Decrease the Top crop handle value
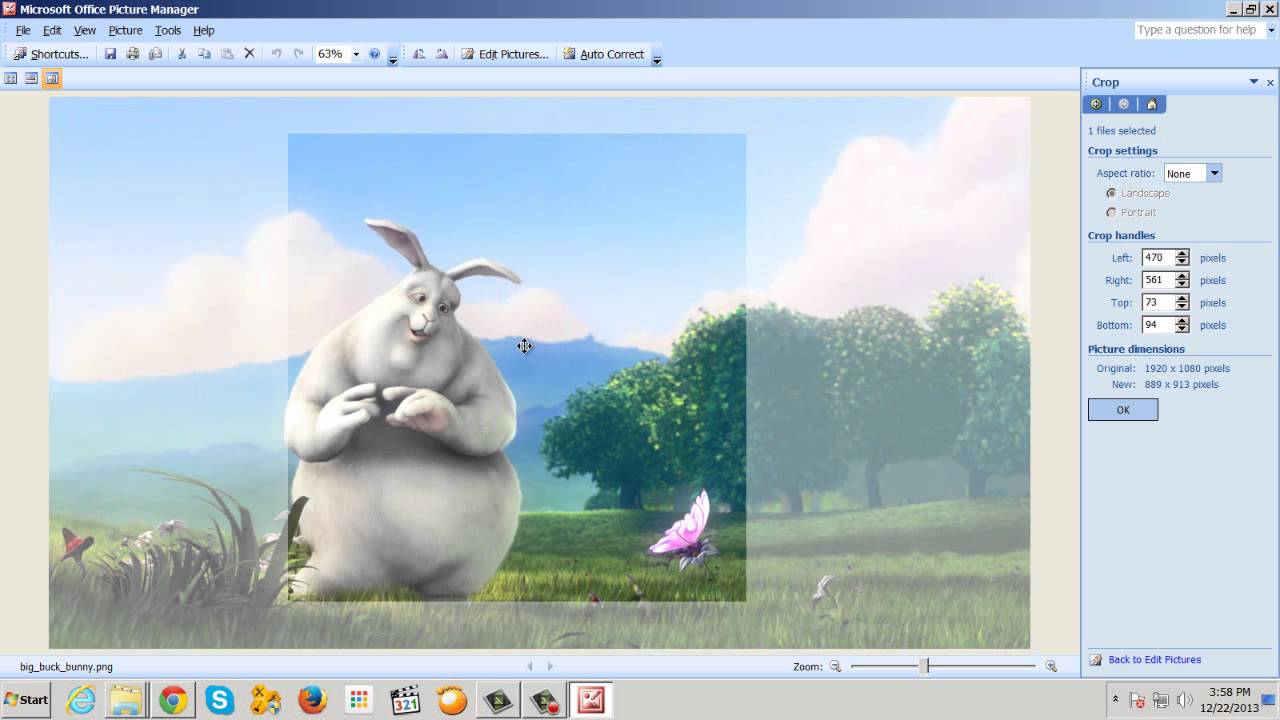The width and height of the screenshot is (1280, 720). point(1182,307)
